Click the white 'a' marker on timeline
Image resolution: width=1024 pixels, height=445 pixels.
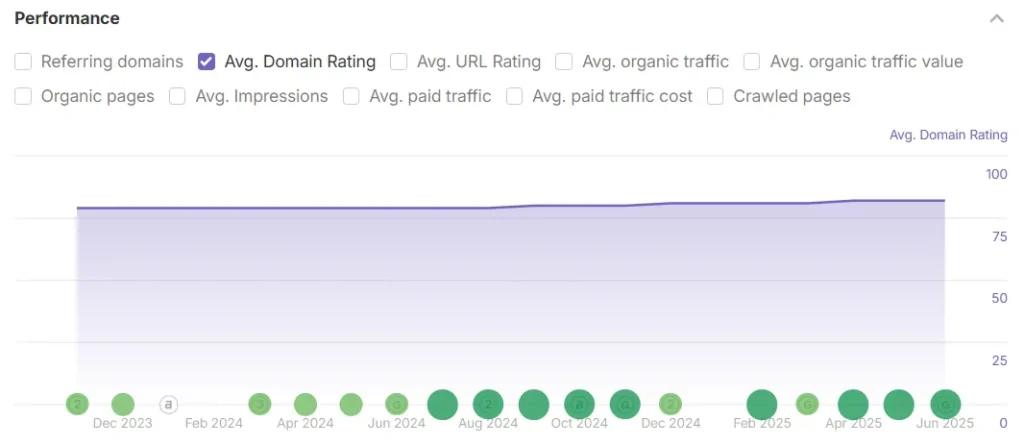pos(169,405)
